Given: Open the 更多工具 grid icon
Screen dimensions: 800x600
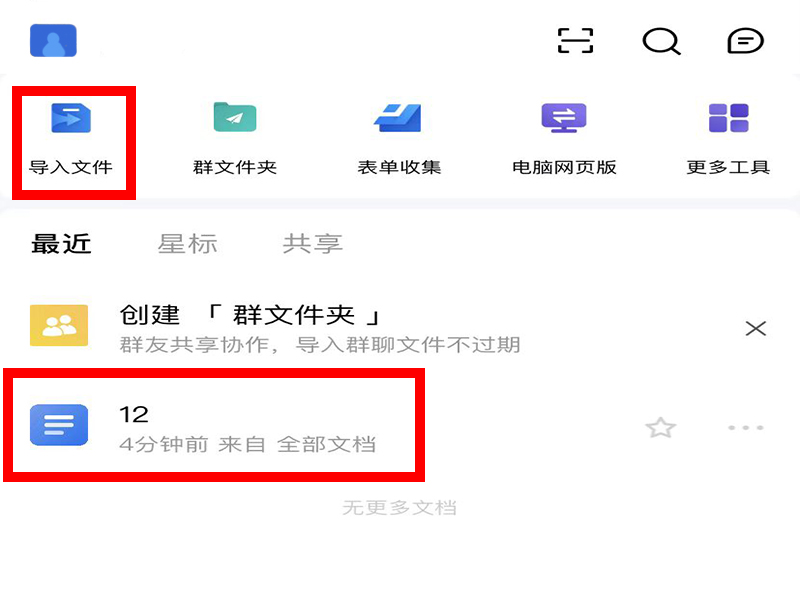Looking at the screenshot, I should pyautogui.click(x=729, y=118).
